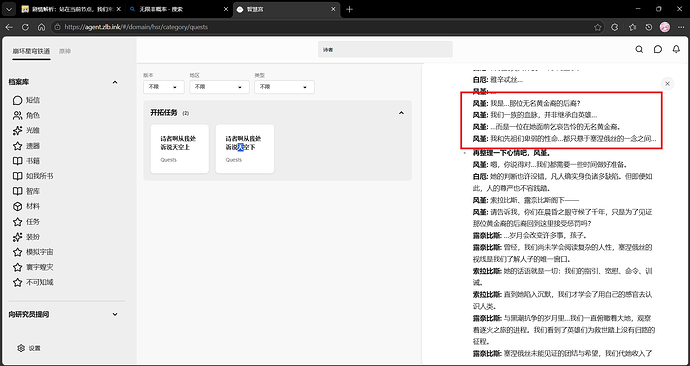Open a new browser tab
Viewport: 690px width, 366px height.
pyautogui.click(x=349, y=9)
